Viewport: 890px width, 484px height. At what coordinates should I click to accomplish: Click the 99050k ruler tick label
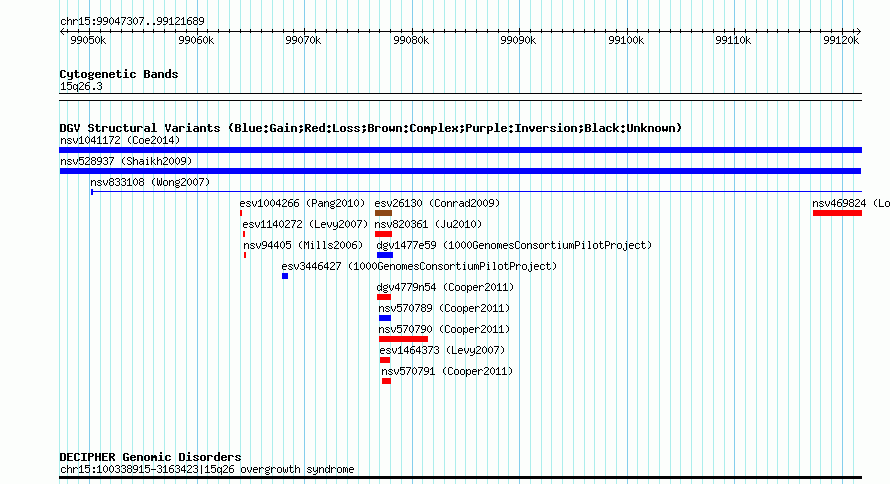pos(88,40)
